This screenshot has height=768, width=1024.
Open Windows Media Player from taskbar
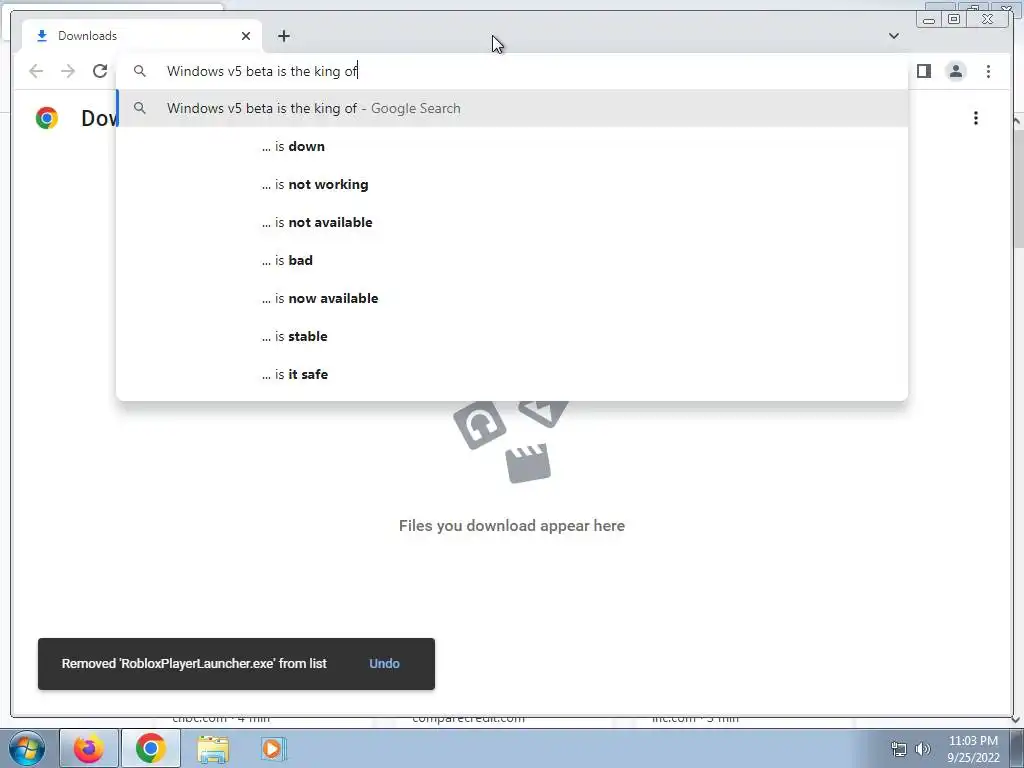click(273, 749)
